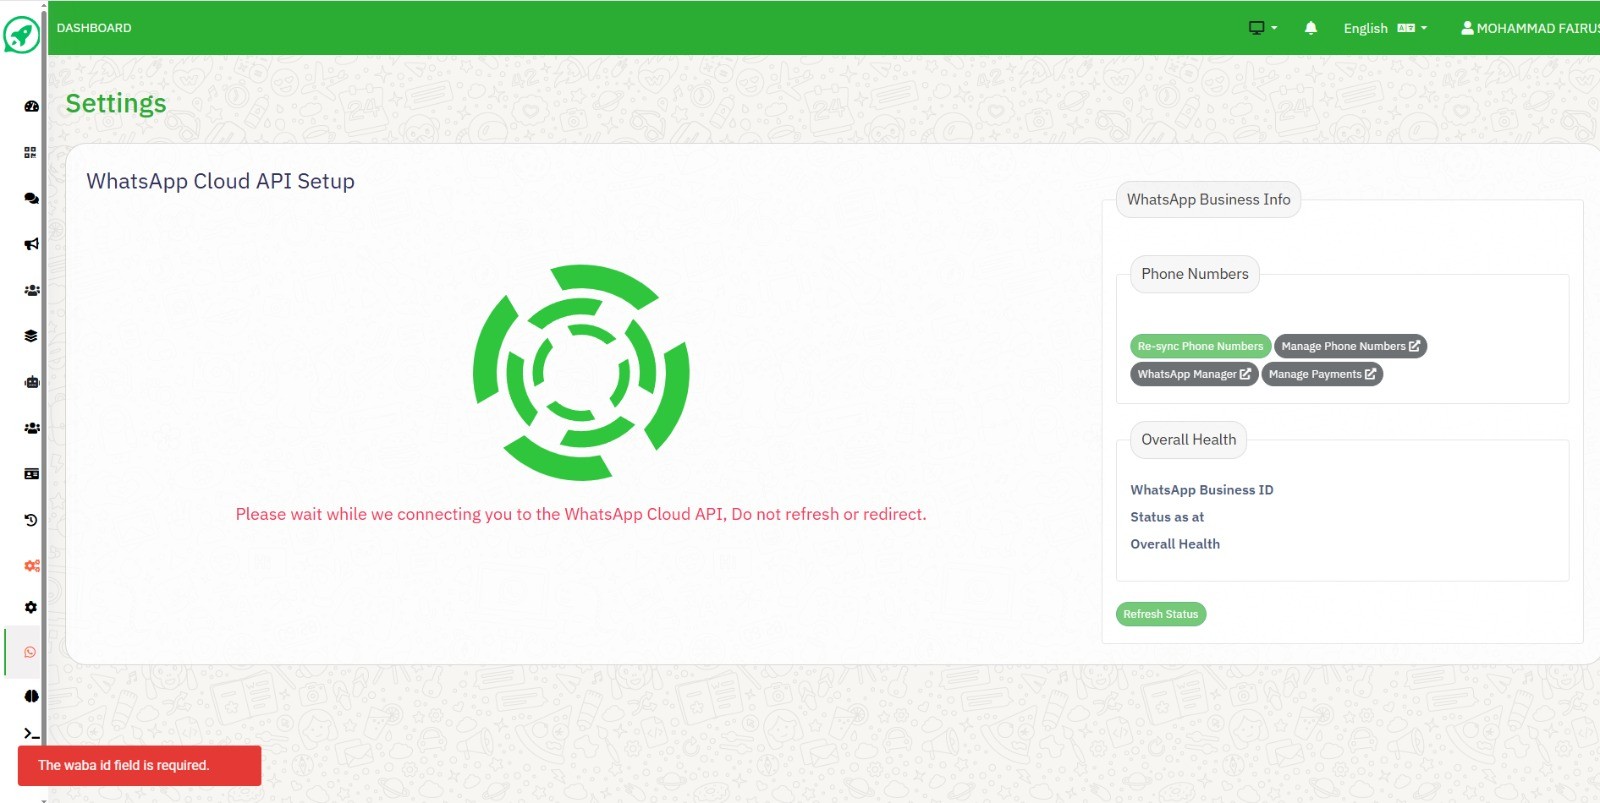Open the chat bubbles icon in sidebar
The height and width of the screenshot is (803, 1600).
coord(31,198)
